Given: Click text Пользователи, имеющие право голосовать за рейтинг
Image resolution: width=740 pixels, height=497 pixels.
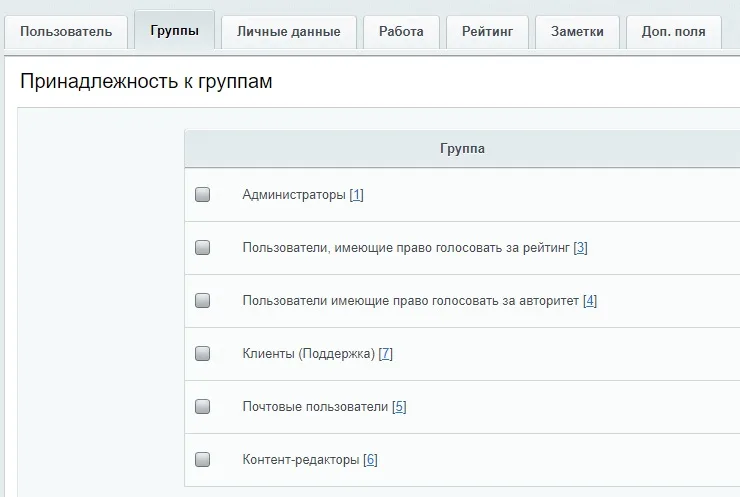Looking at the screenshot, I should [x=406, y=247].
